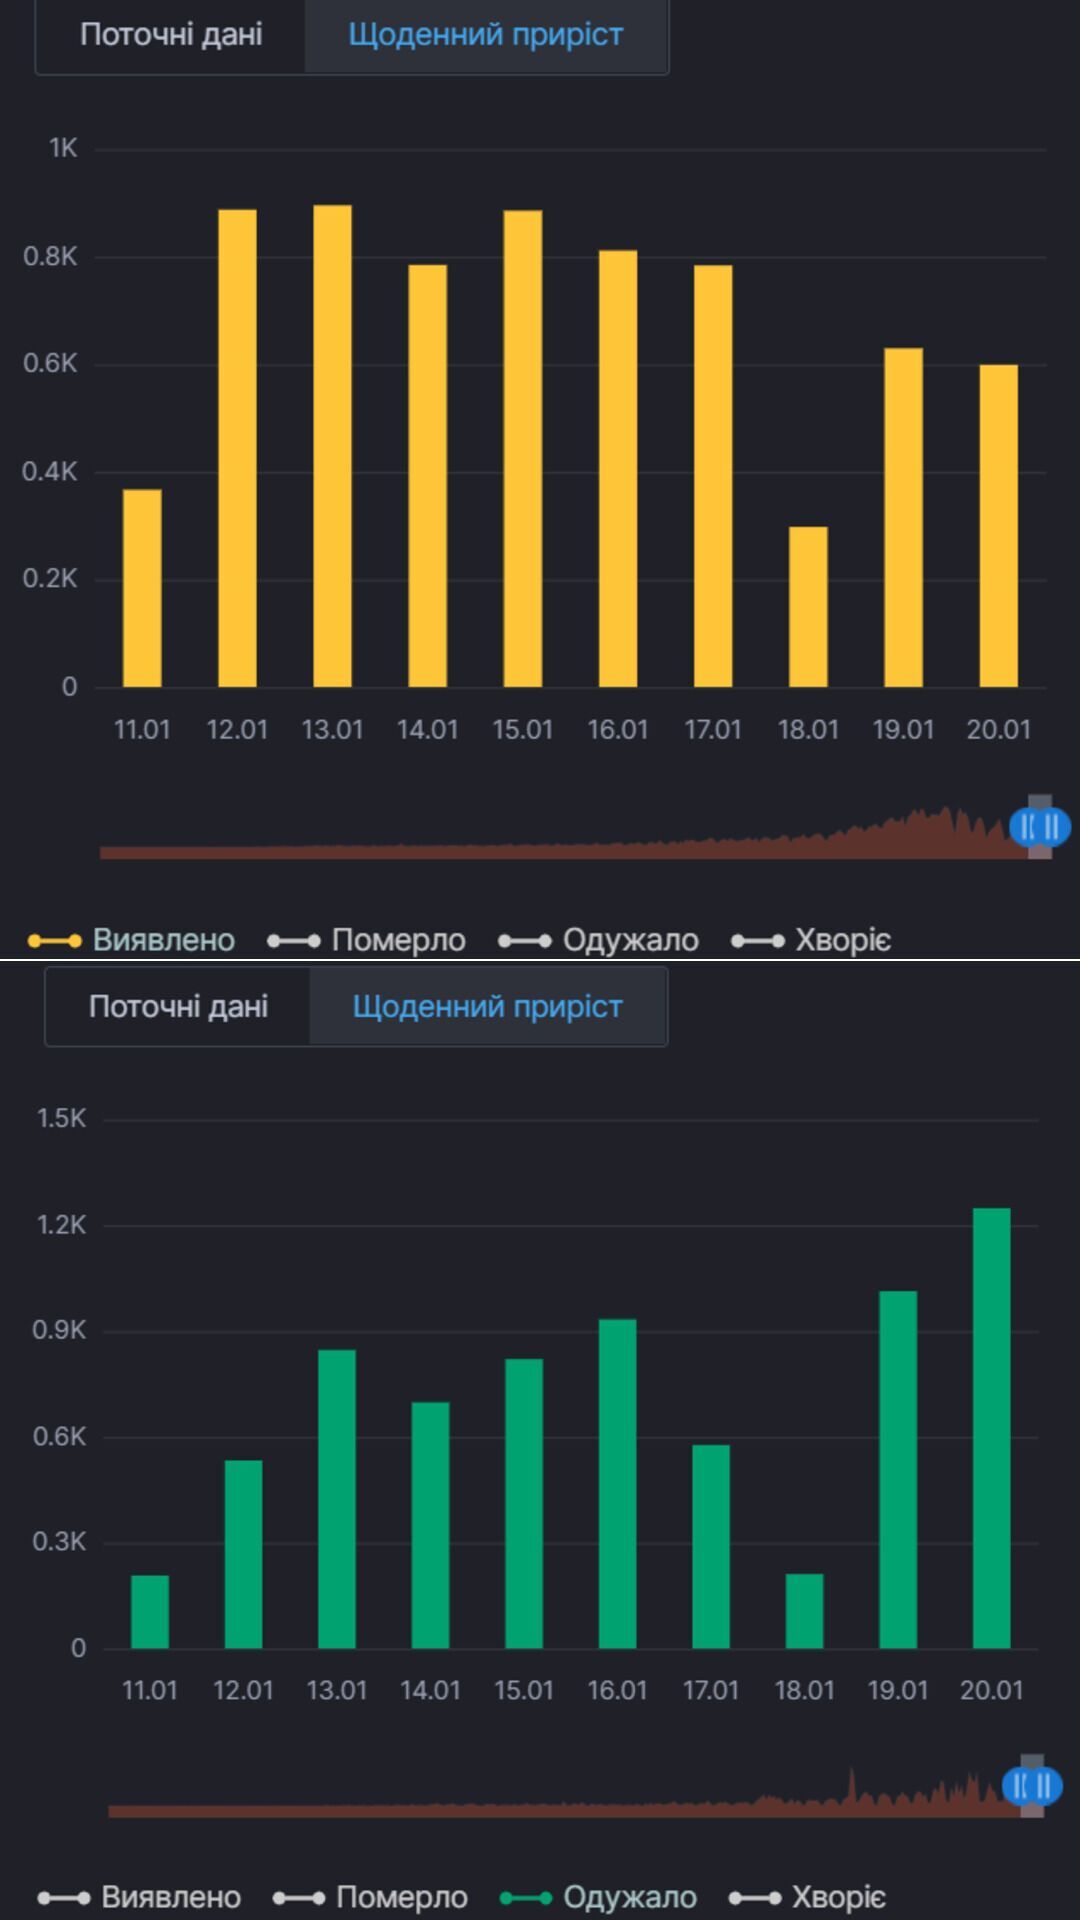Screen dimensions: 1080x1920
Task: Toggle 'Виявлено' series in top chart legend
Action: (132, 940)
